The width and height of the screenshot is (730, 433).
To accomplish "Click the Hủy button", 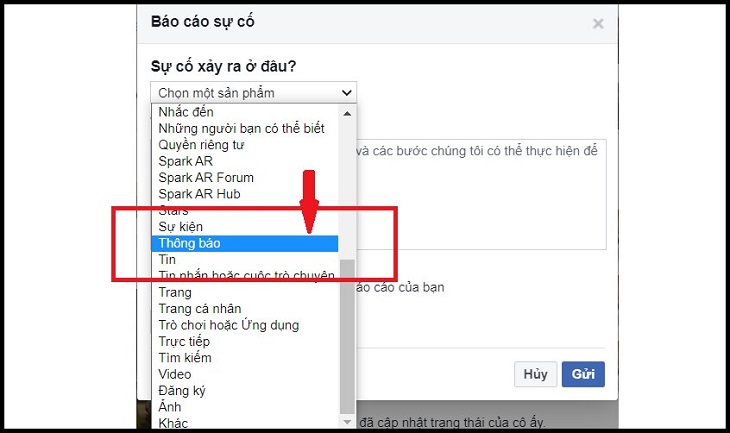I will [535, 374].
